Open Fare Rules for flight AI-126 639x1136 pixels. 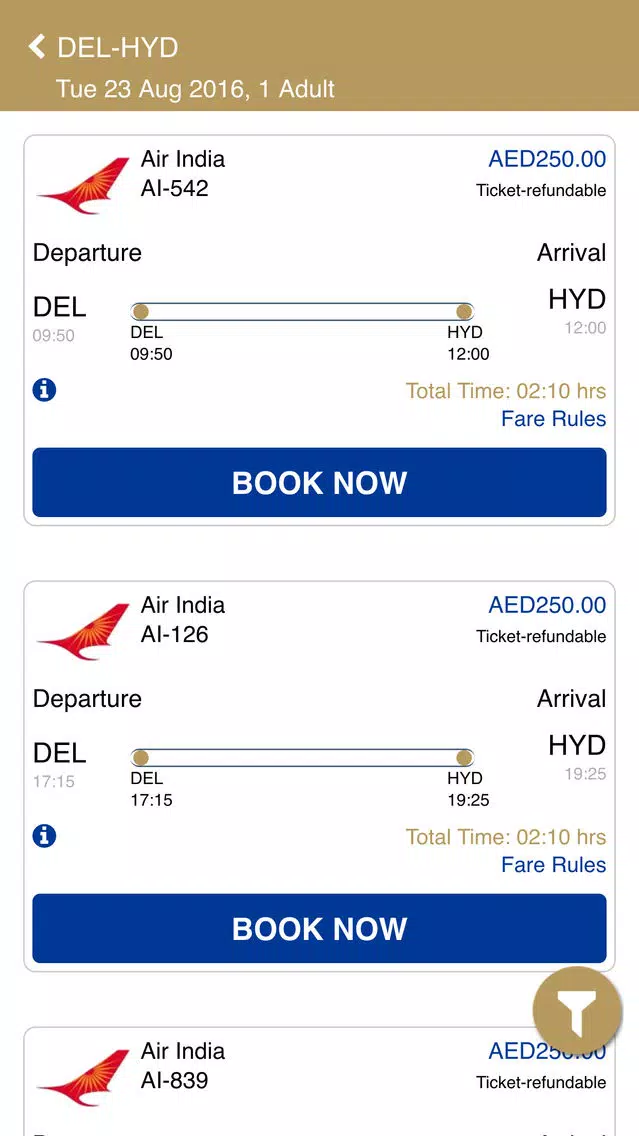tap(554, 865)
